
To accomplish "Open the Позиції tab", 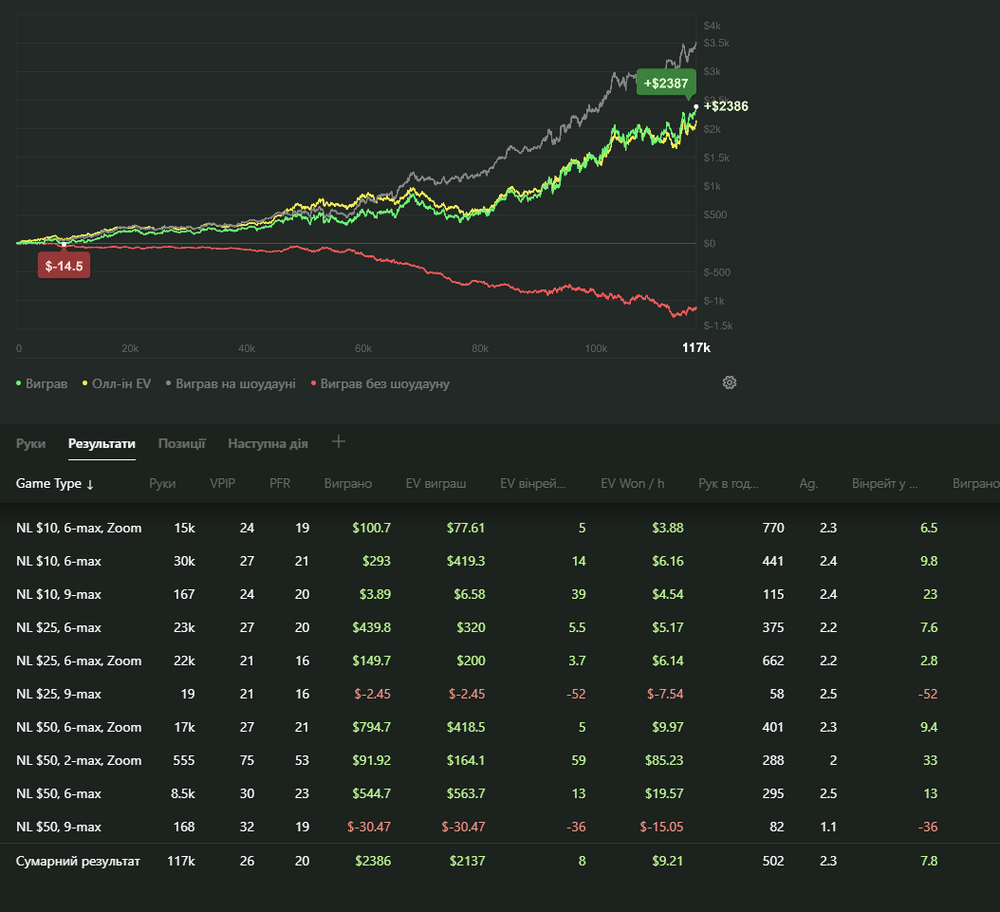I will click(x=181, y=443).
